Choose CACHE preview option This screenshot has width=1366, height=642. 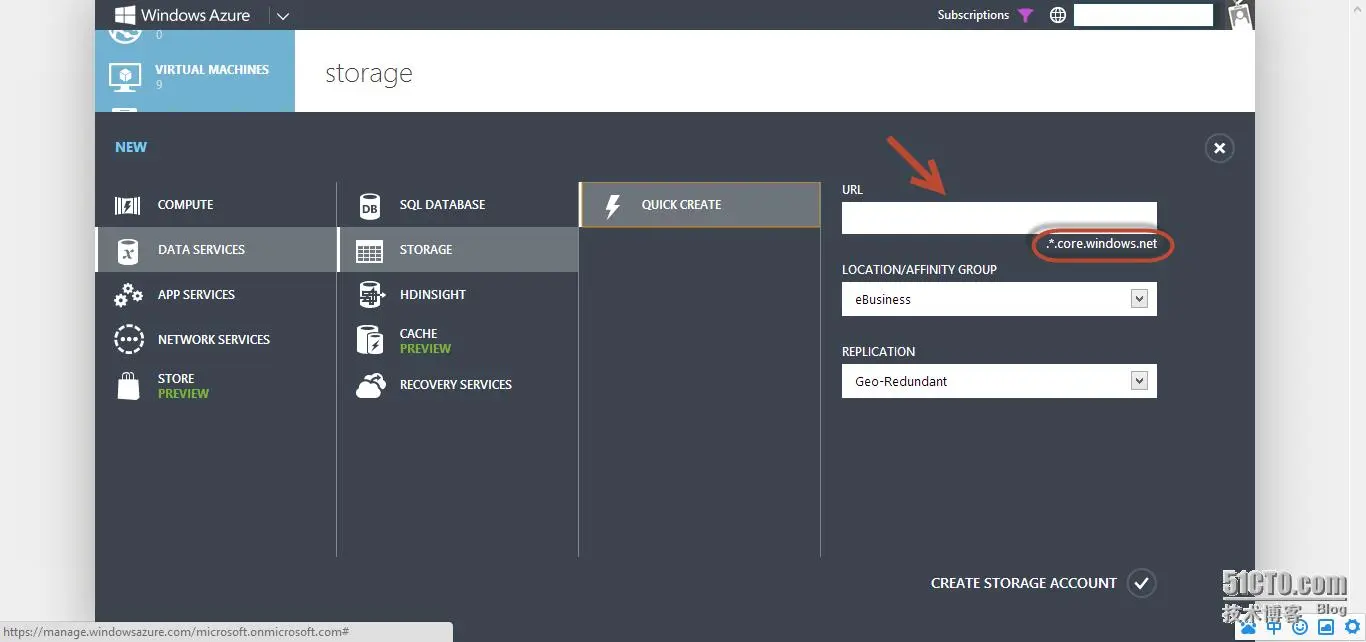pyautogui.click(x=458, y=340)
